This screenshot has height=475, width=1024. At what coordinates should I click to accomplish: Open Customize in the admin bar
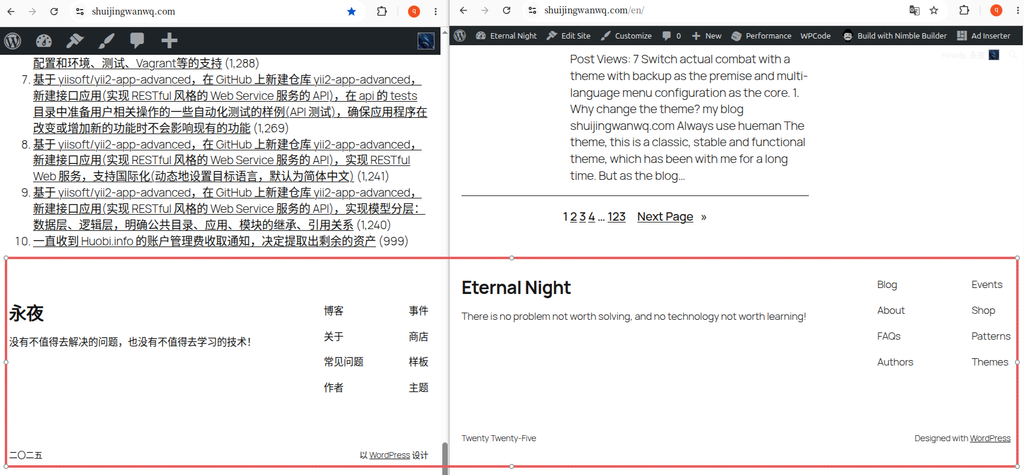[626, 36]
